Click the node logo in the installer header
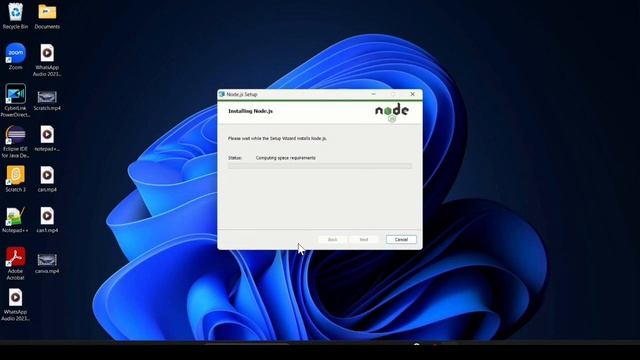 tap(392, 112)
